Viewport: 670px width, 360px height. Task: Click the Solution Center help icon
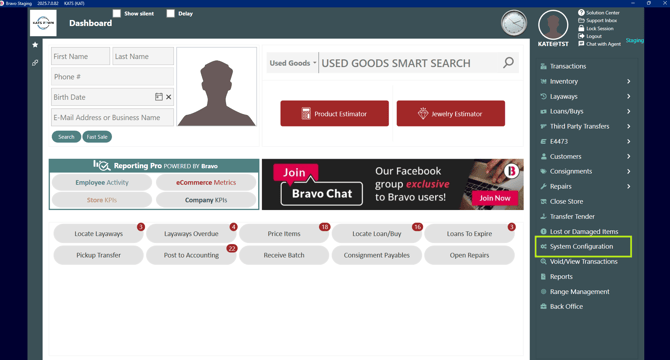pyautogui.click(x=581, y=13)
